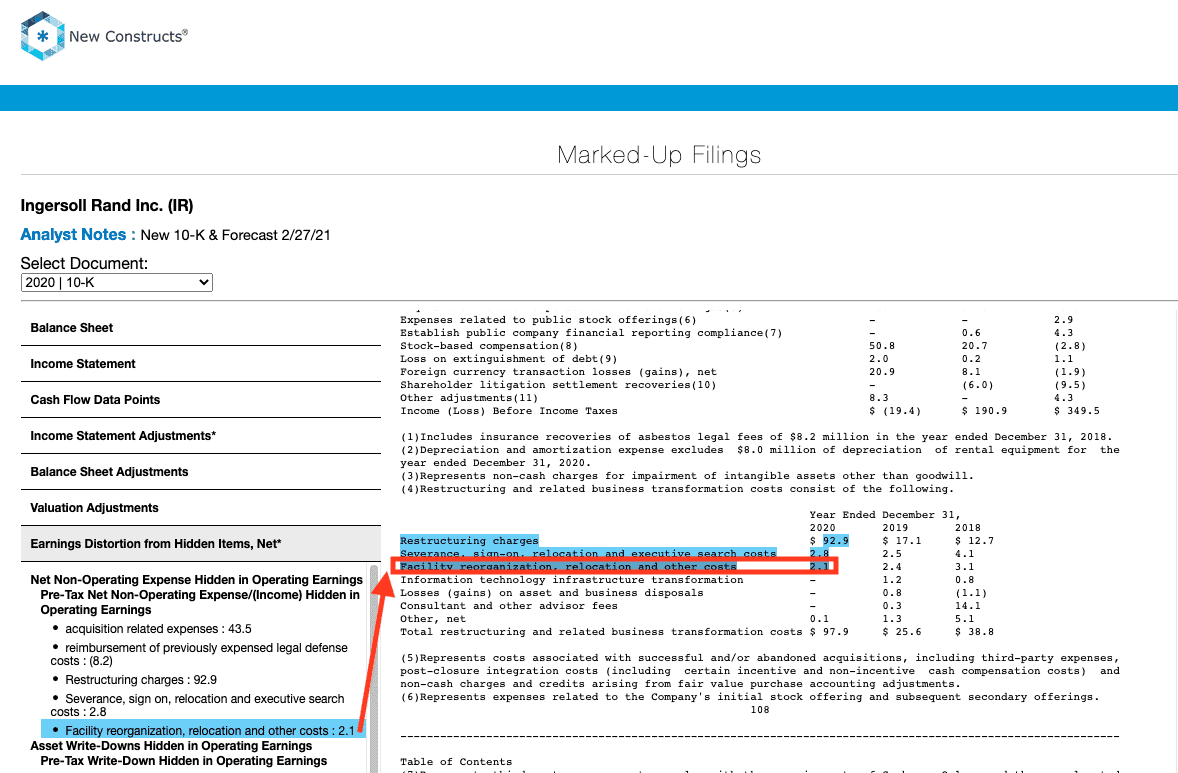Select 'Restructuring charges : 92.9' list item
Image resolution: width=1178 pixels, height=773 pixels.
(140, 680)
